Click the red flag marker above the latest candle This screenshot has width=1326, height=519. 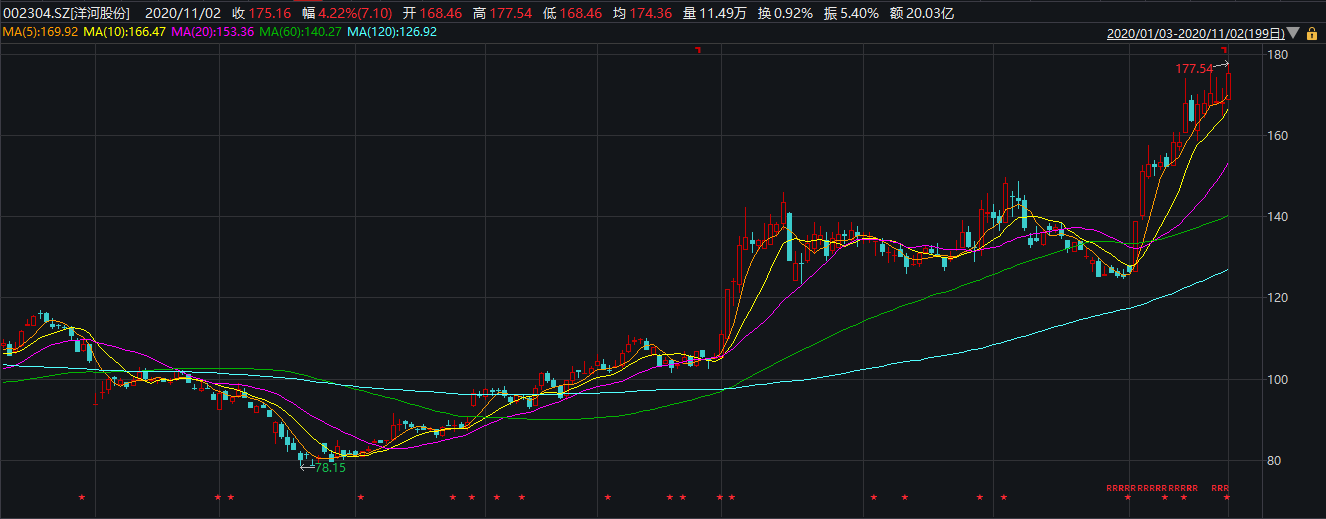(x=1224, y=50)
